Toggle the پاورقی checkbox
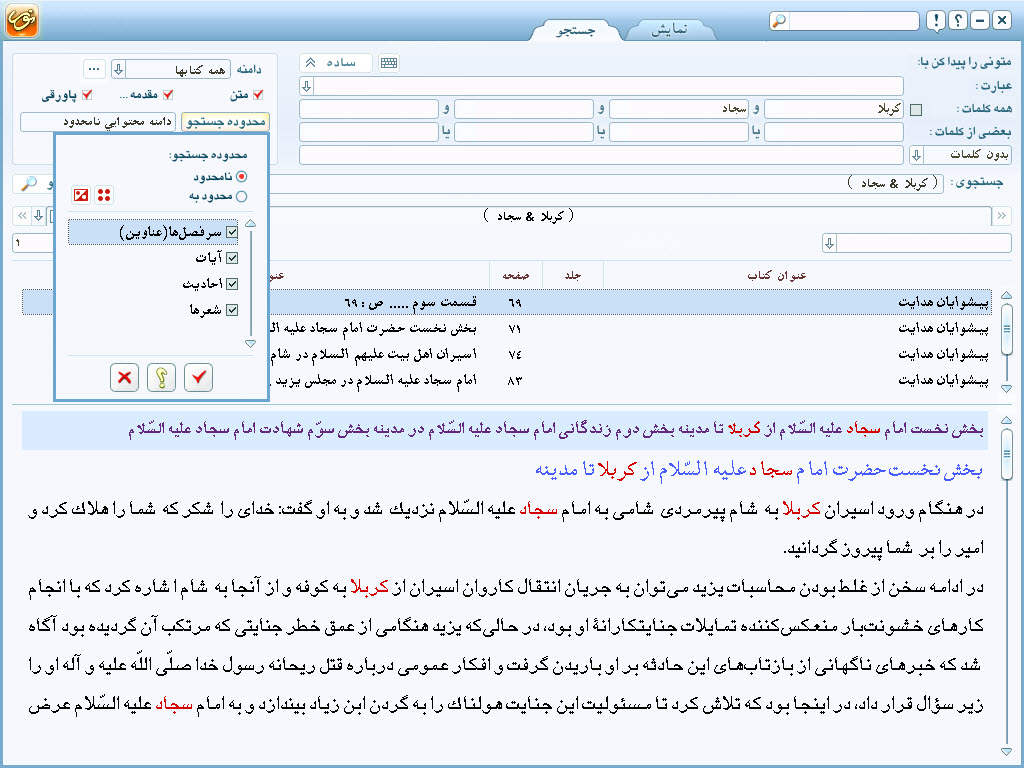 click(87, 95)
